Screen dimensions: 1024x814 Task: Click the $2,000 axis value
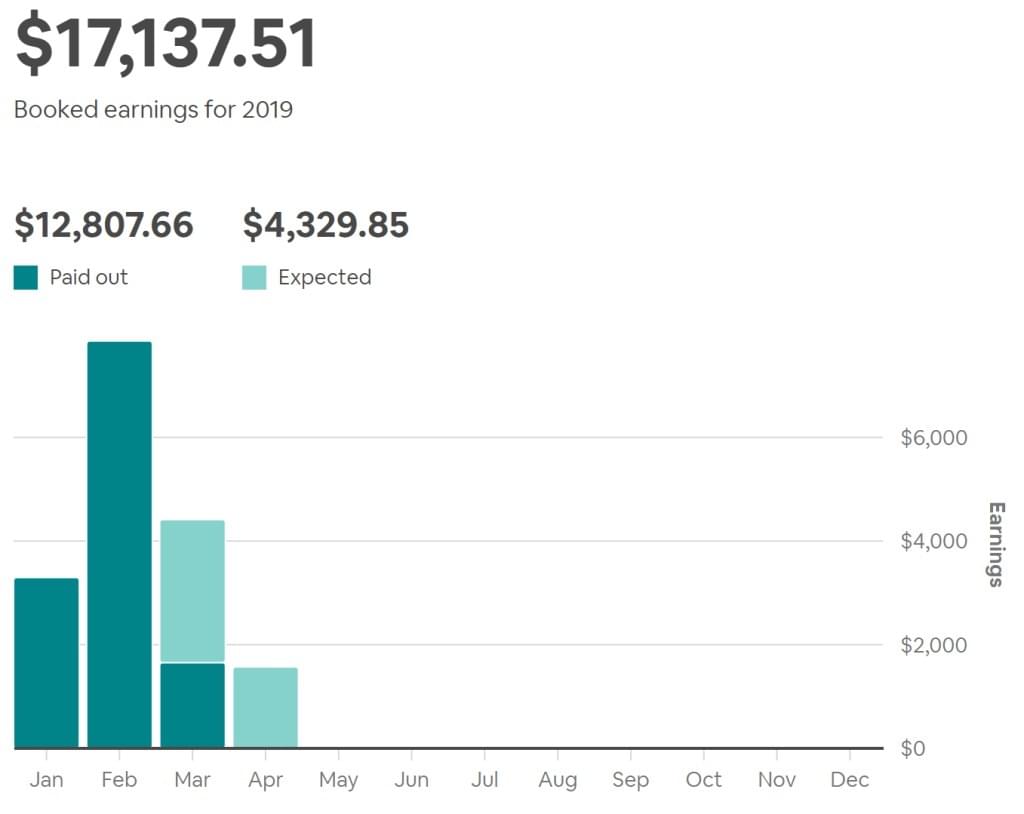932,645
